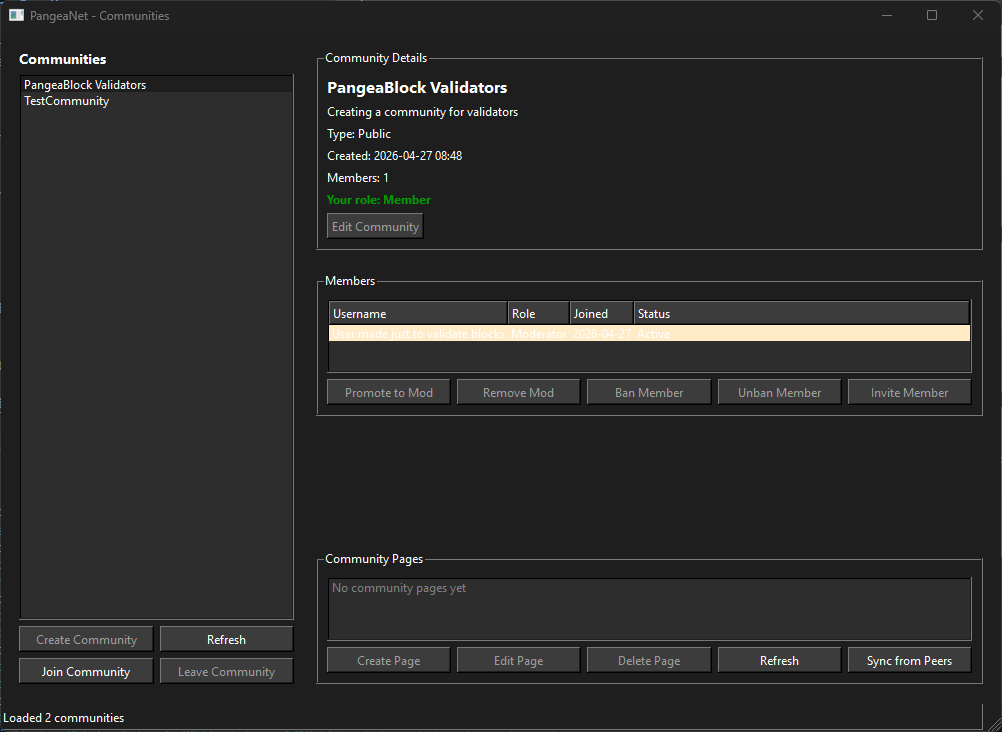Click Promote to Mod button
The width and height of the screenshot is (1002, 732).
(x=389, y=393)
